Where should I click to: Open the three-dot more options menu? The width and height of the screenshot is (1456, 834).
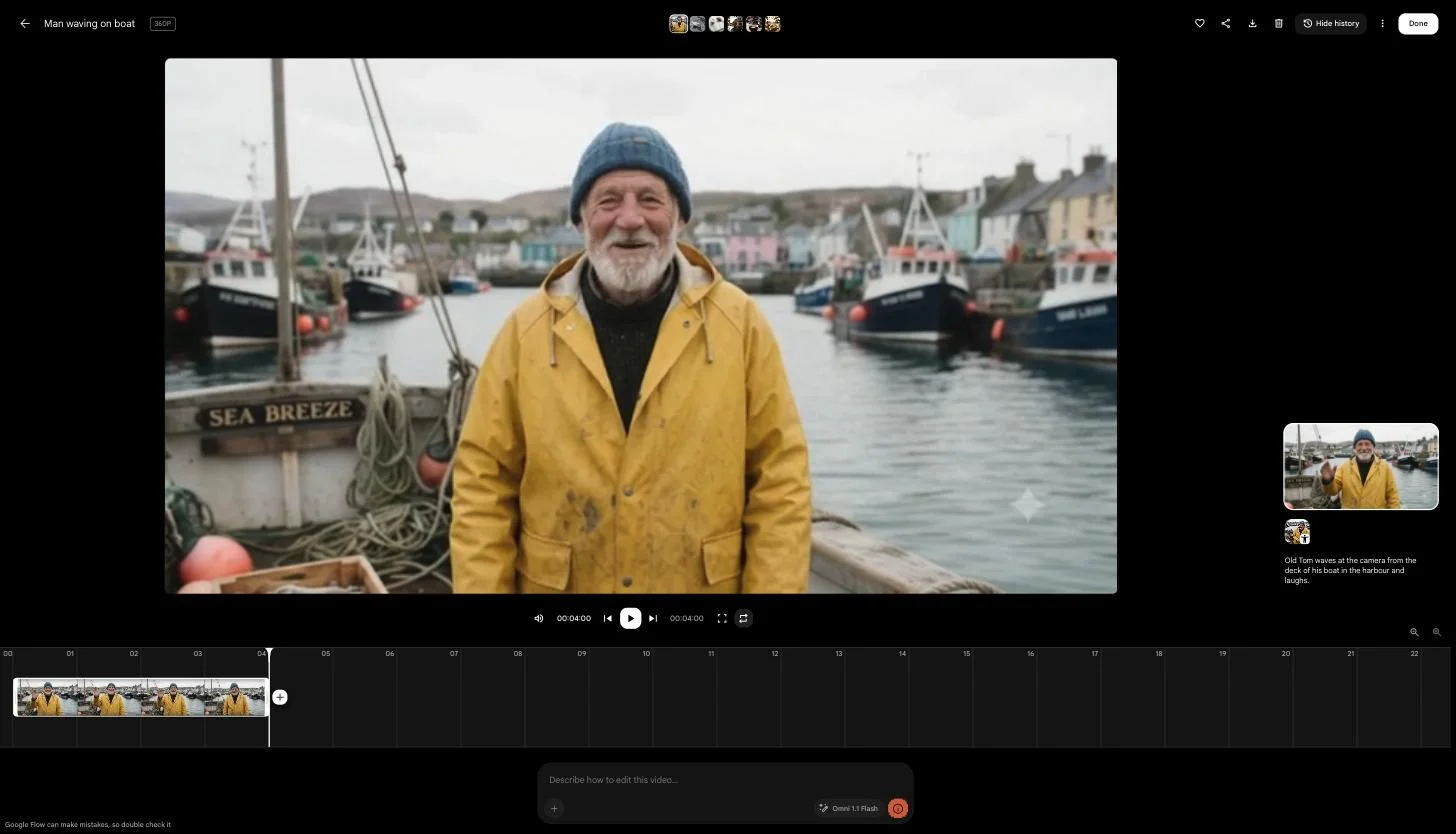1382,23
